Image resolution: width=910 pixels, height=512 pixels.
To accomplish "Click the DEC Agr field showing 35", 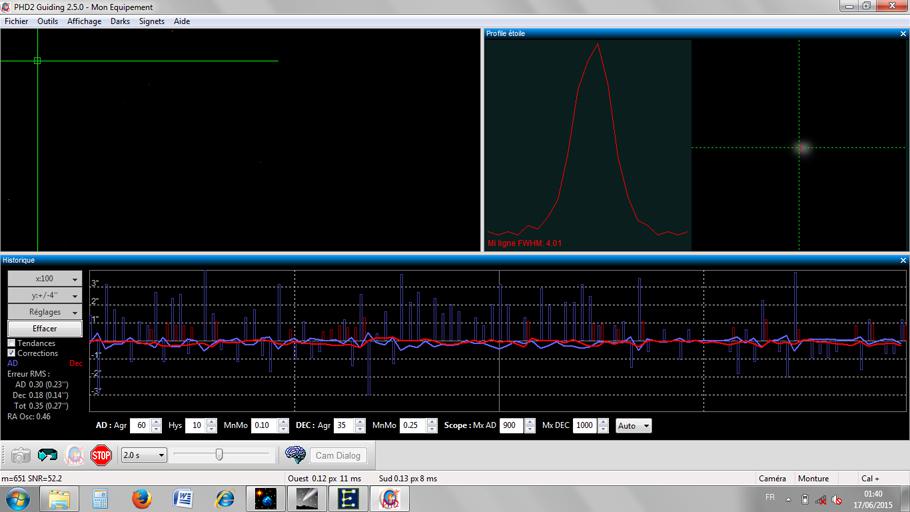I will coord(344,426).
